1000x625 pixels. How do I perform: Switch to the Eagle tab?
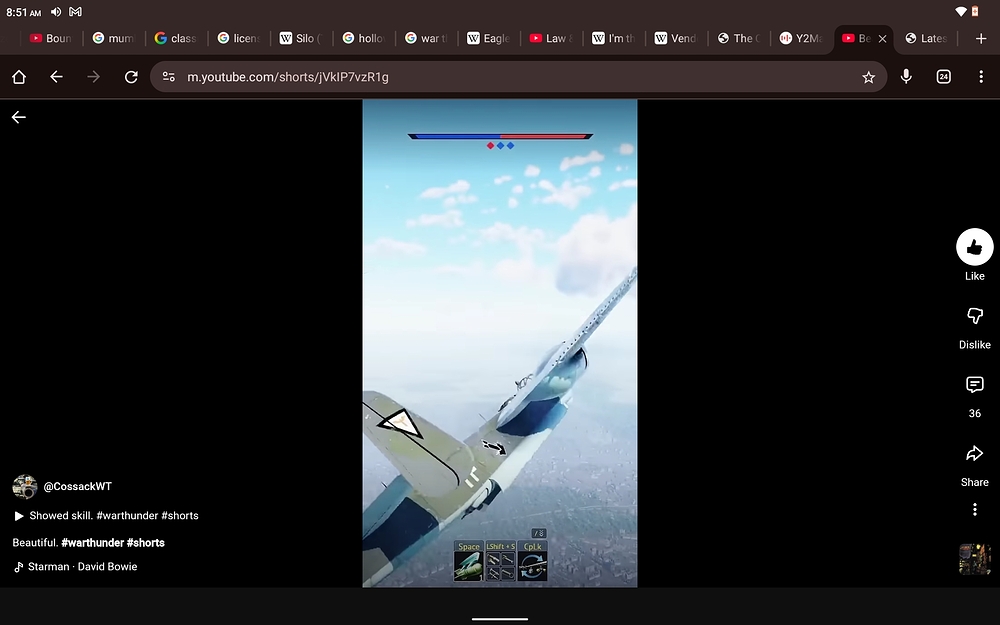[488, 38]
